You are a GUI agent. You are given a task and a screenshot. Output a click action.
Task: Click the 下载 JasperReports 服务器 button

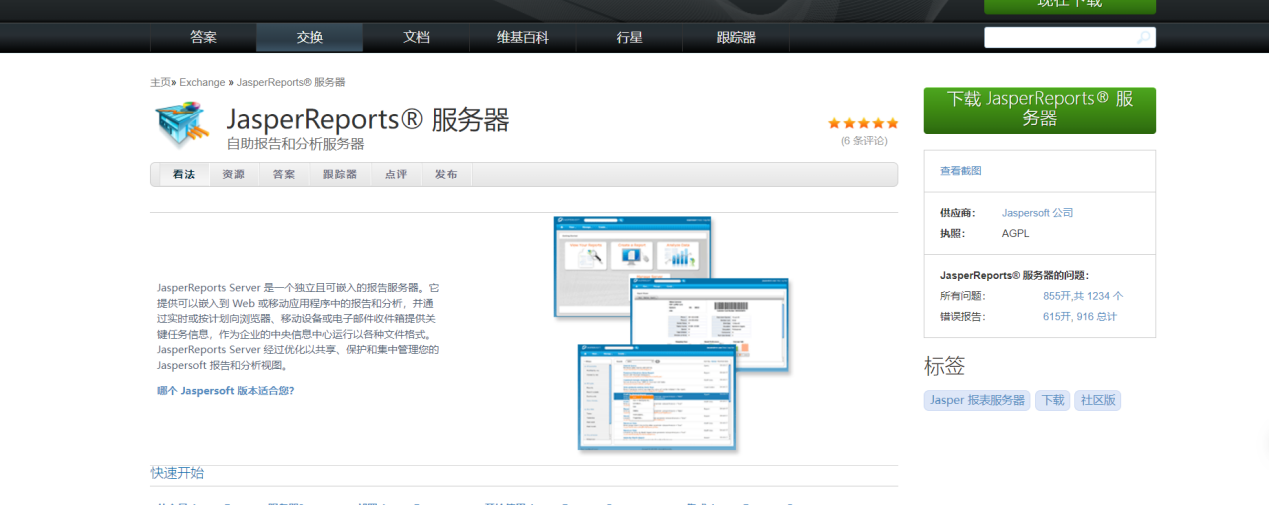pos(1040,110)
